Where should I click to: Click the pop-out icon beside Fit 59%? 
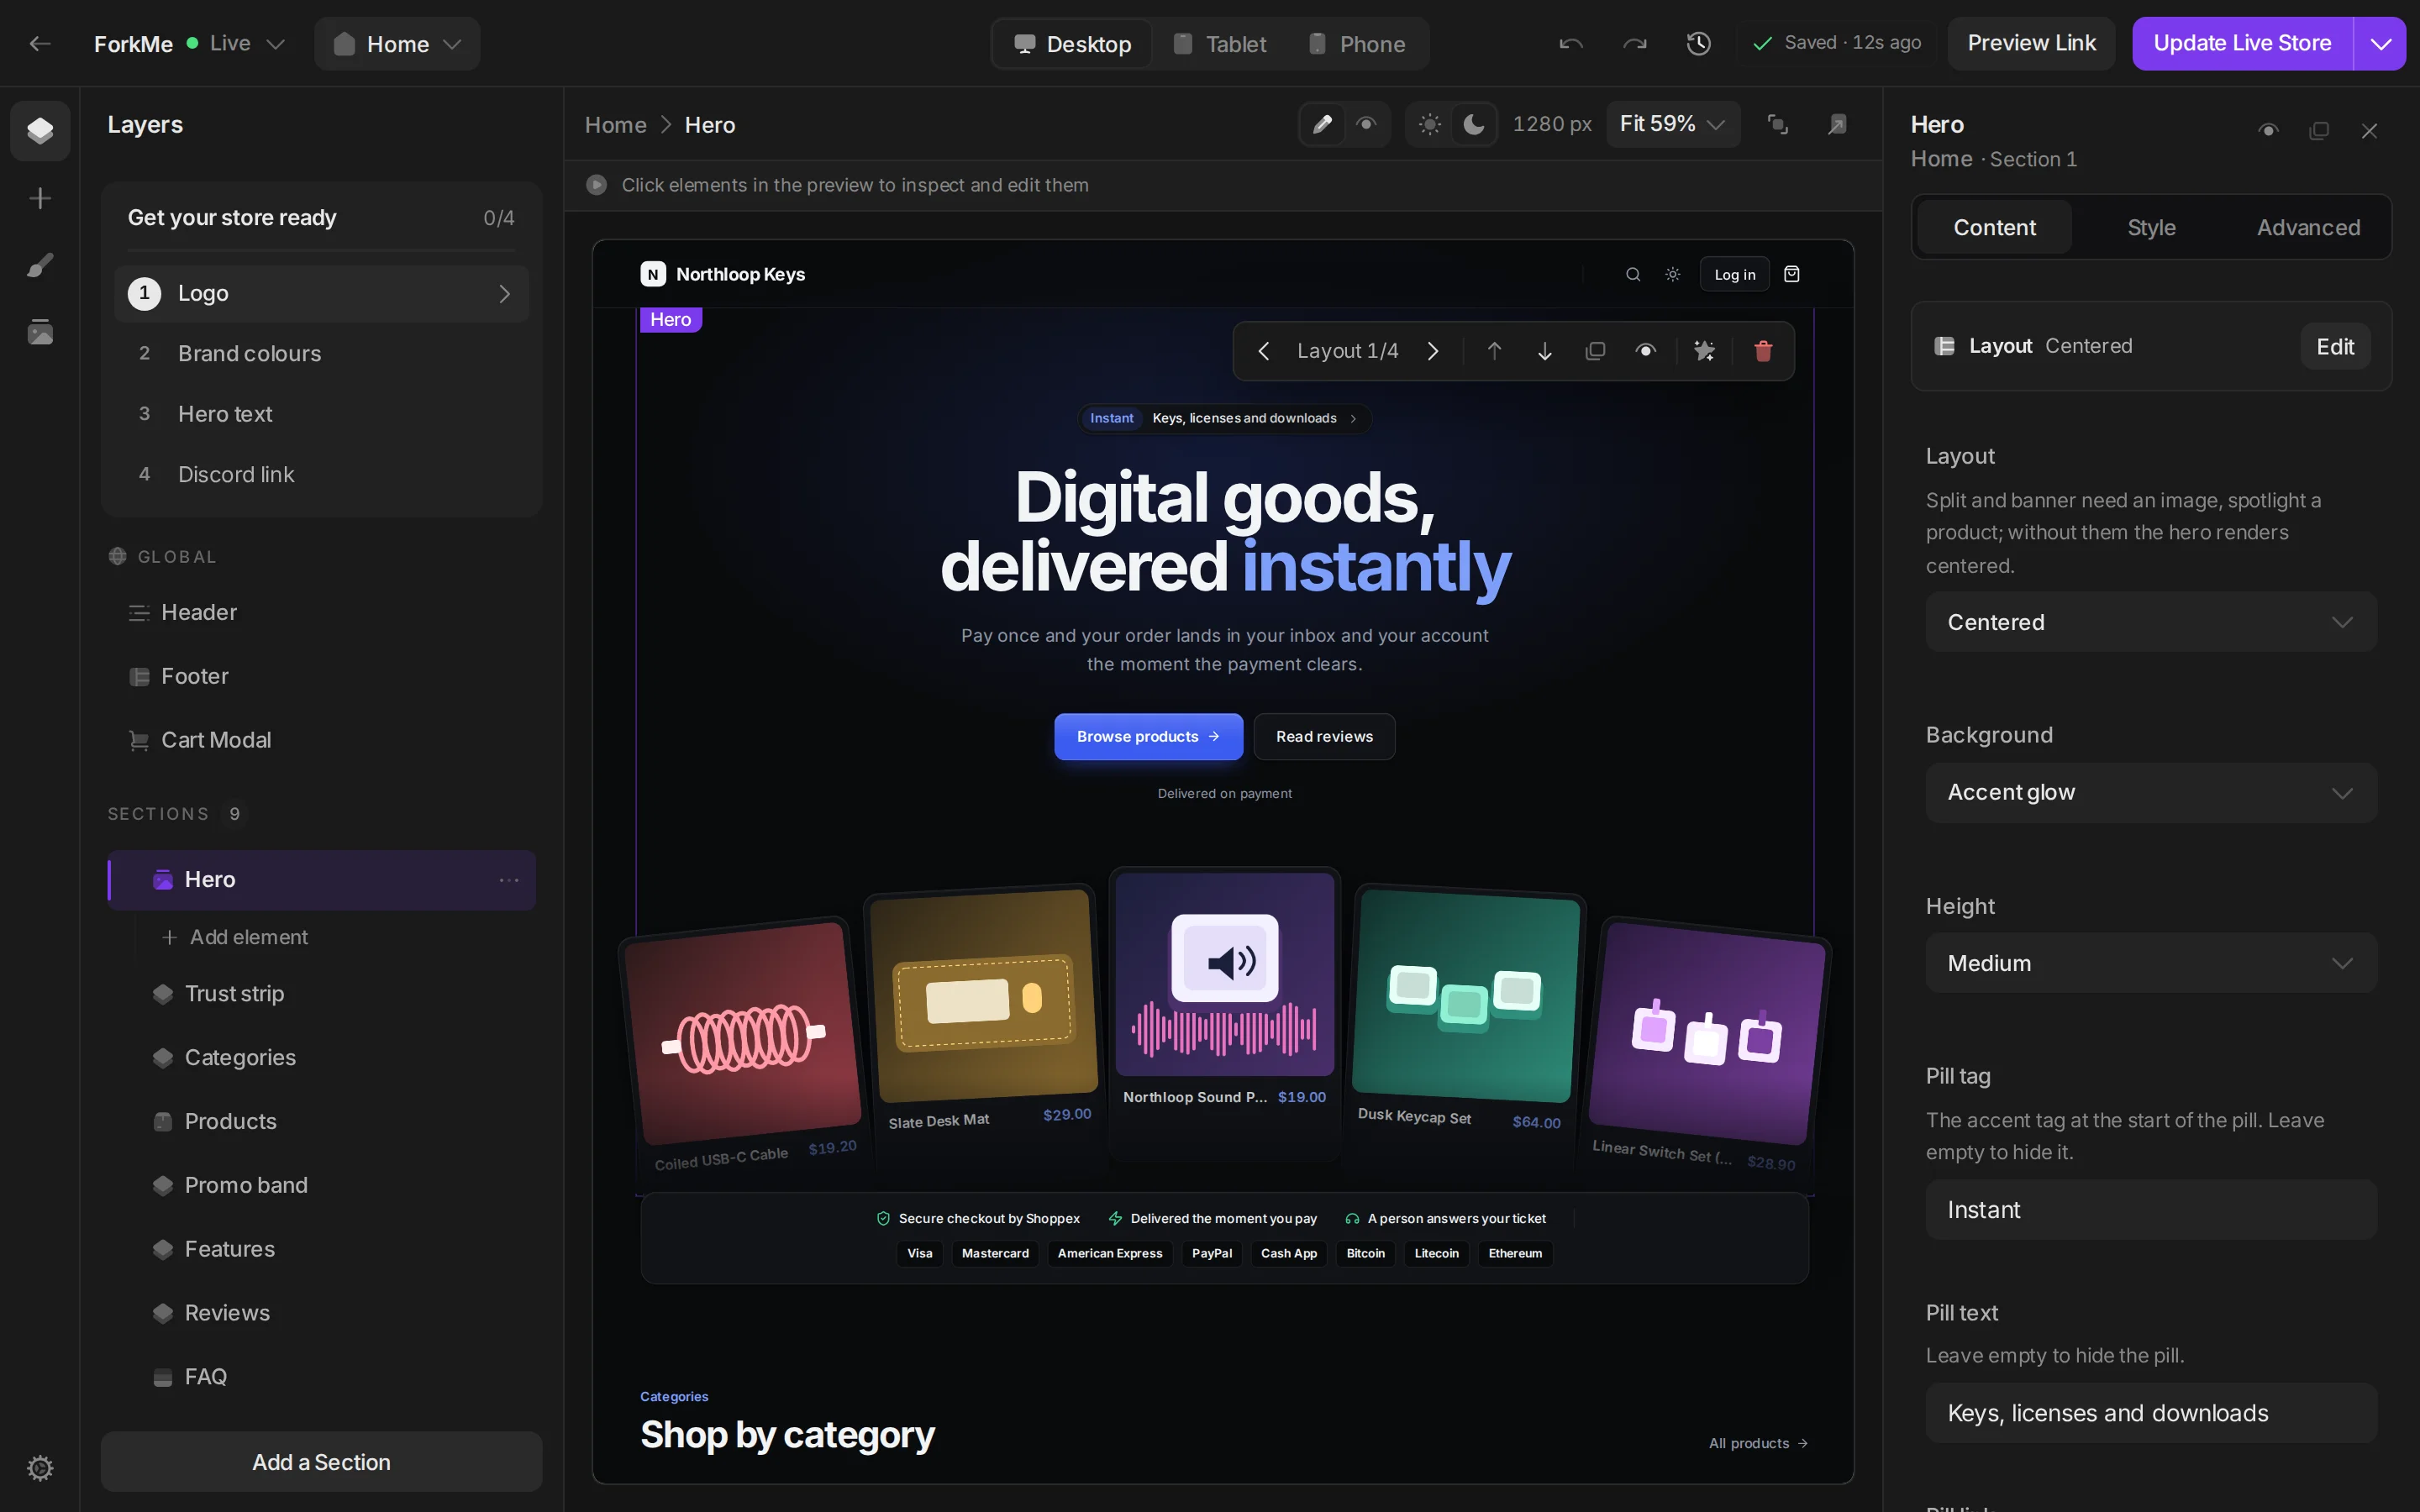pos(1837,124)
